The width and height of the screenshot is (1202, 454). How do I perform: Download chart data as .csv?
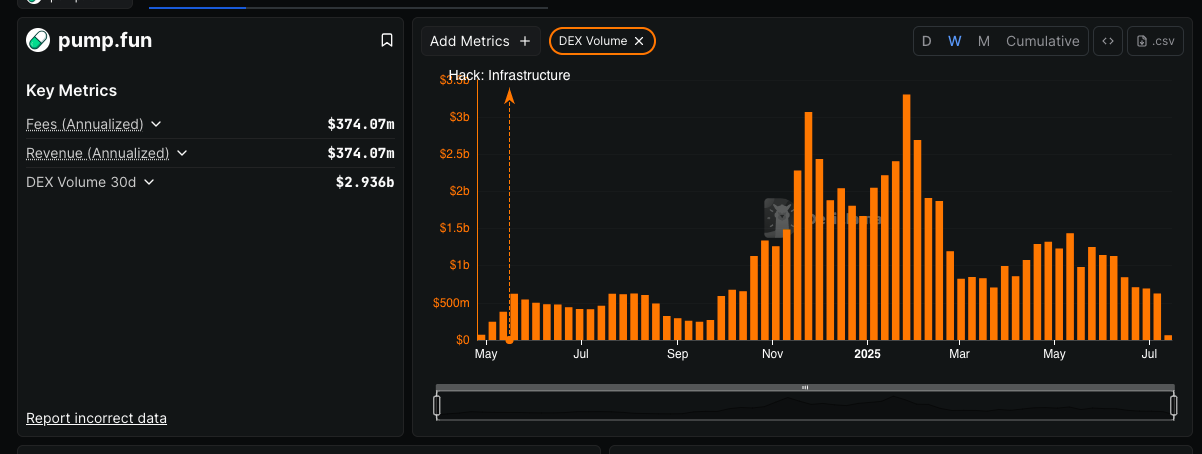point(1155,41)
